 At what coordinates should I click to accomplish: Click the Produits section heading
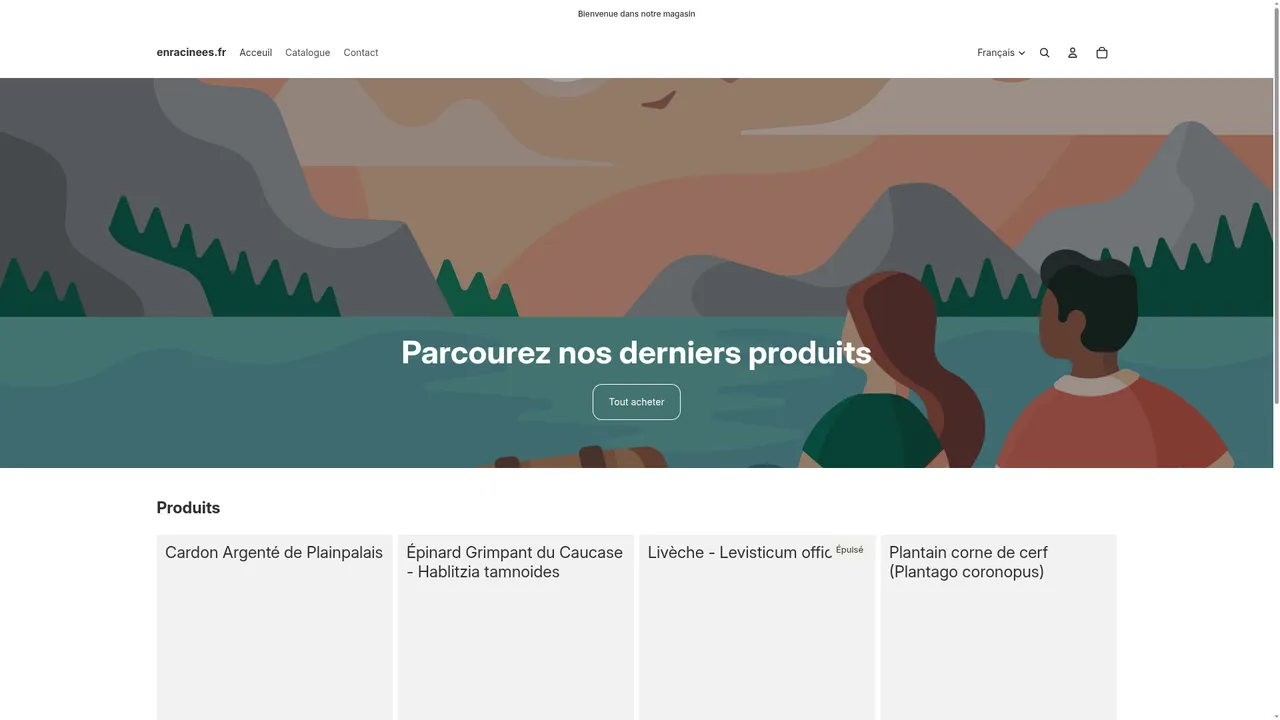188,508
